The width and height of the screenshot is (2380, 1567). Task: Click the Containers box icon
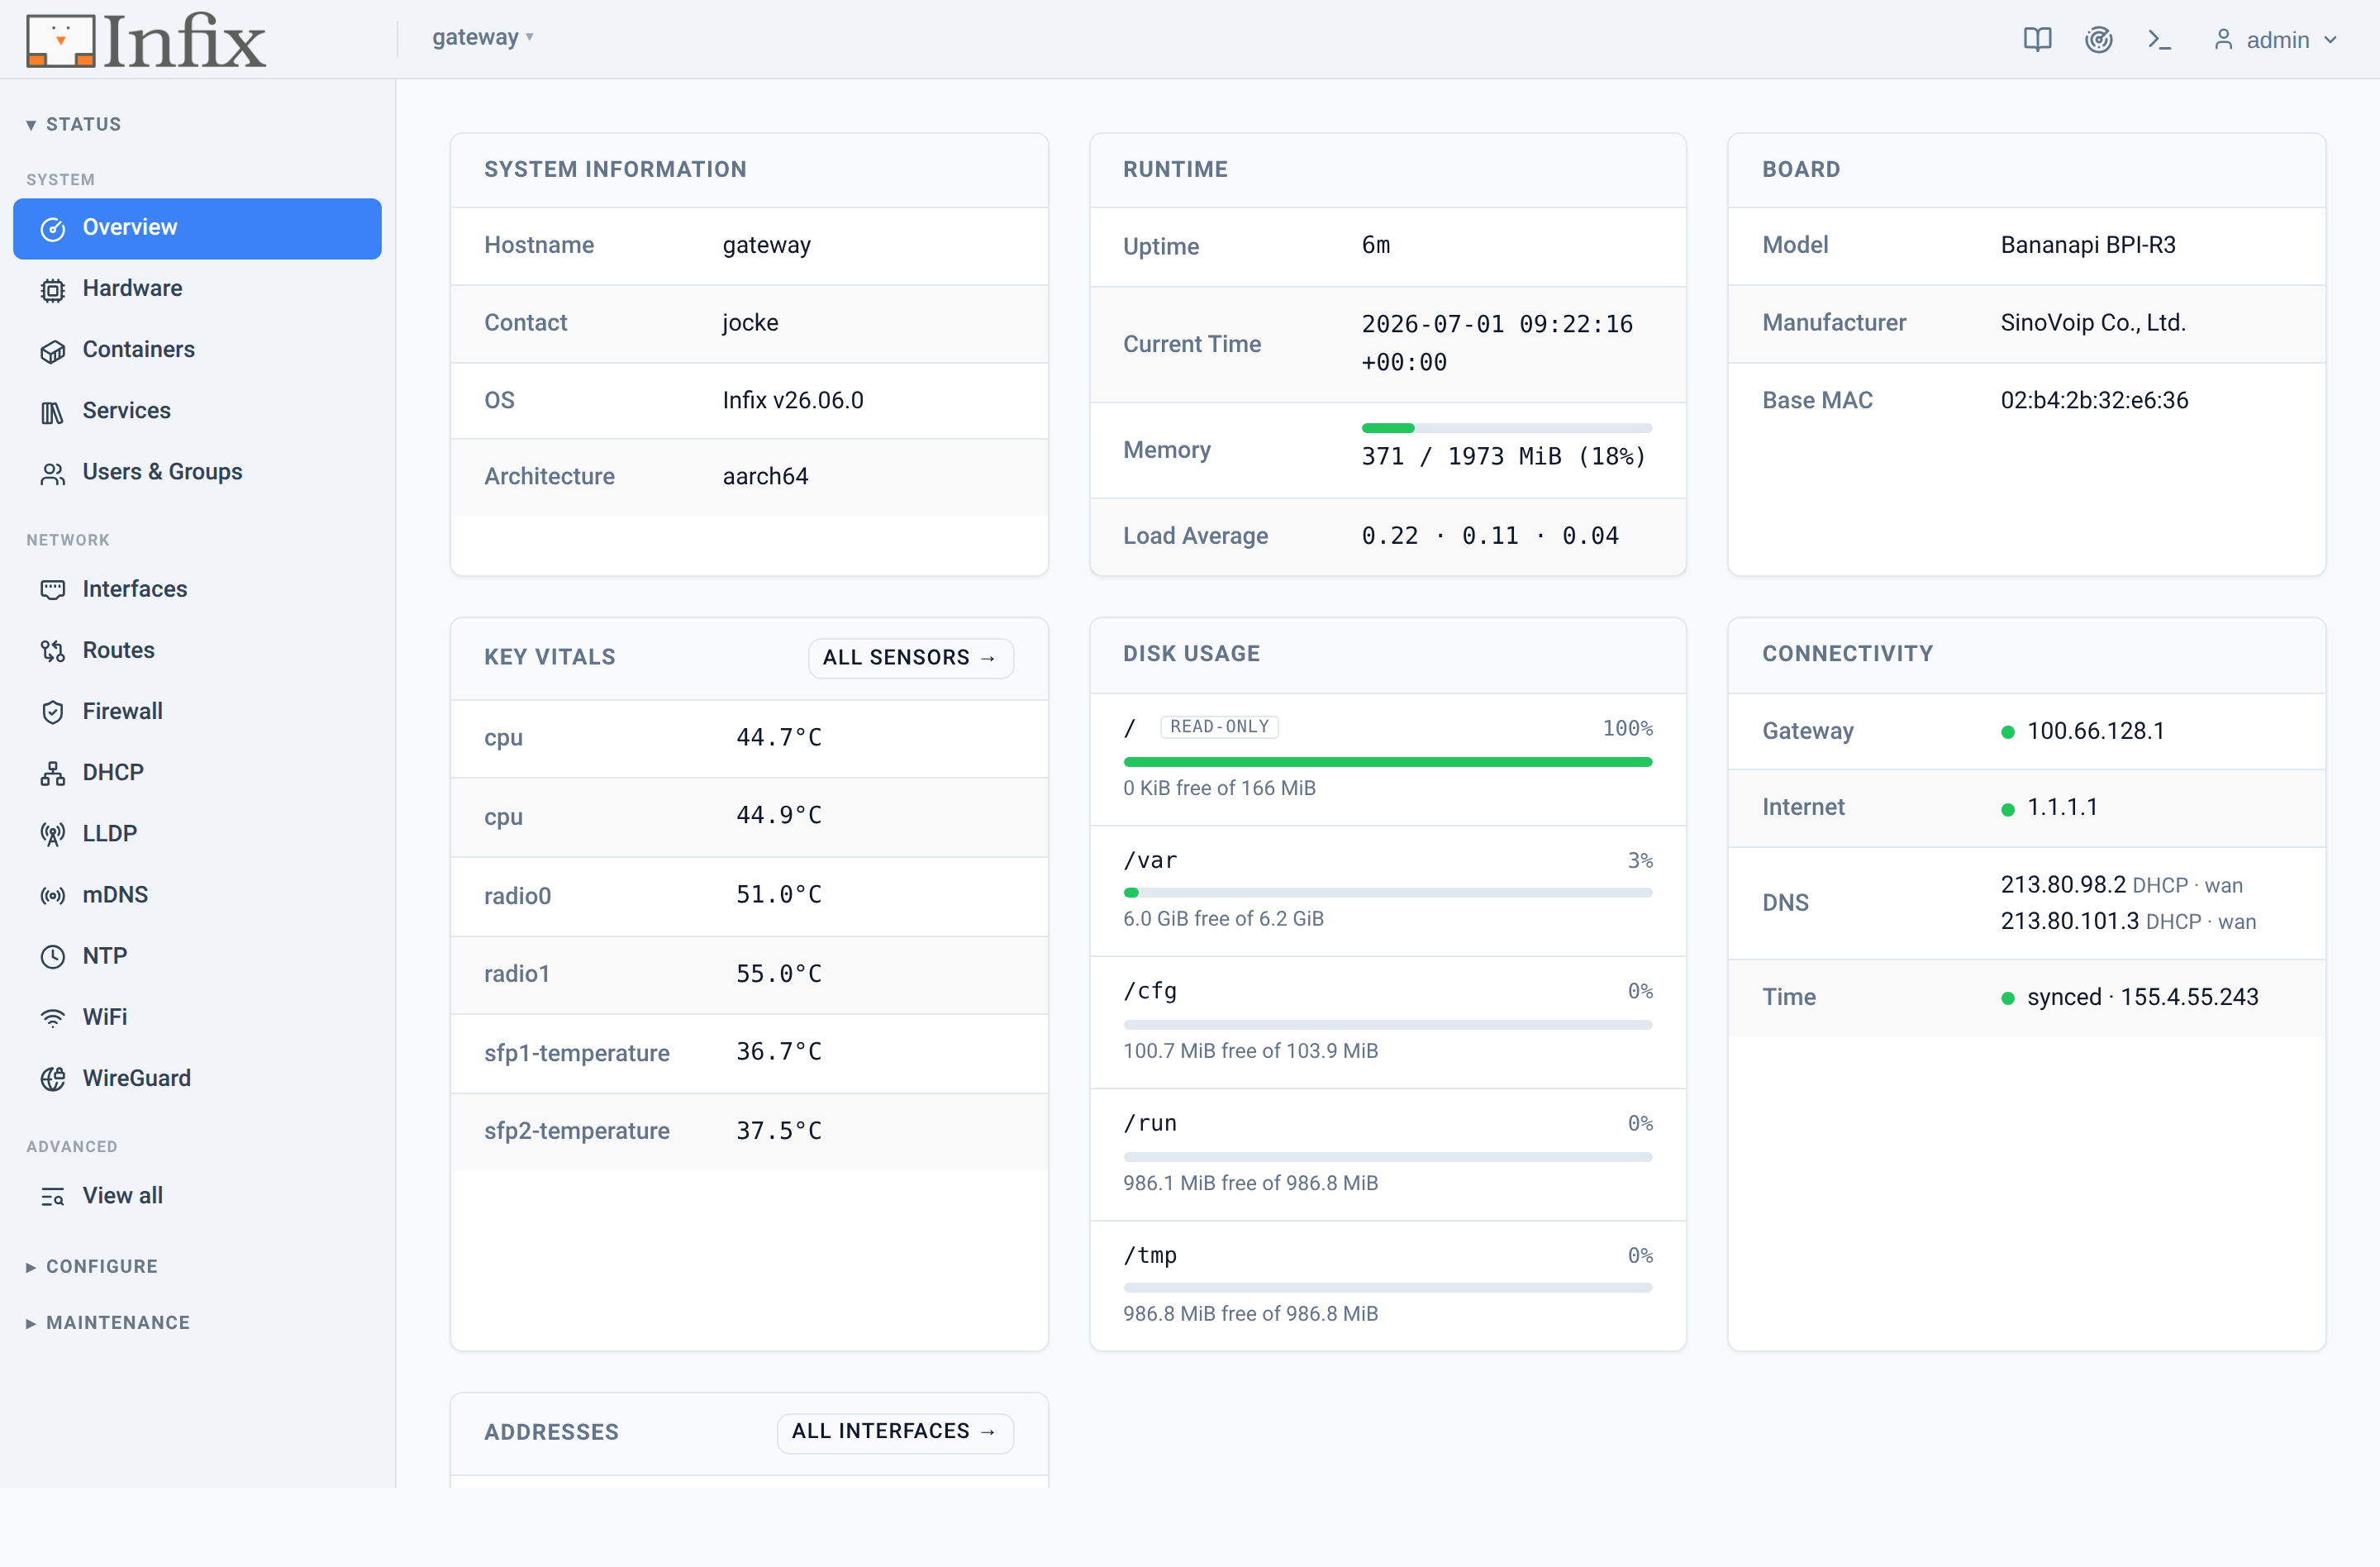coord(53,351)
